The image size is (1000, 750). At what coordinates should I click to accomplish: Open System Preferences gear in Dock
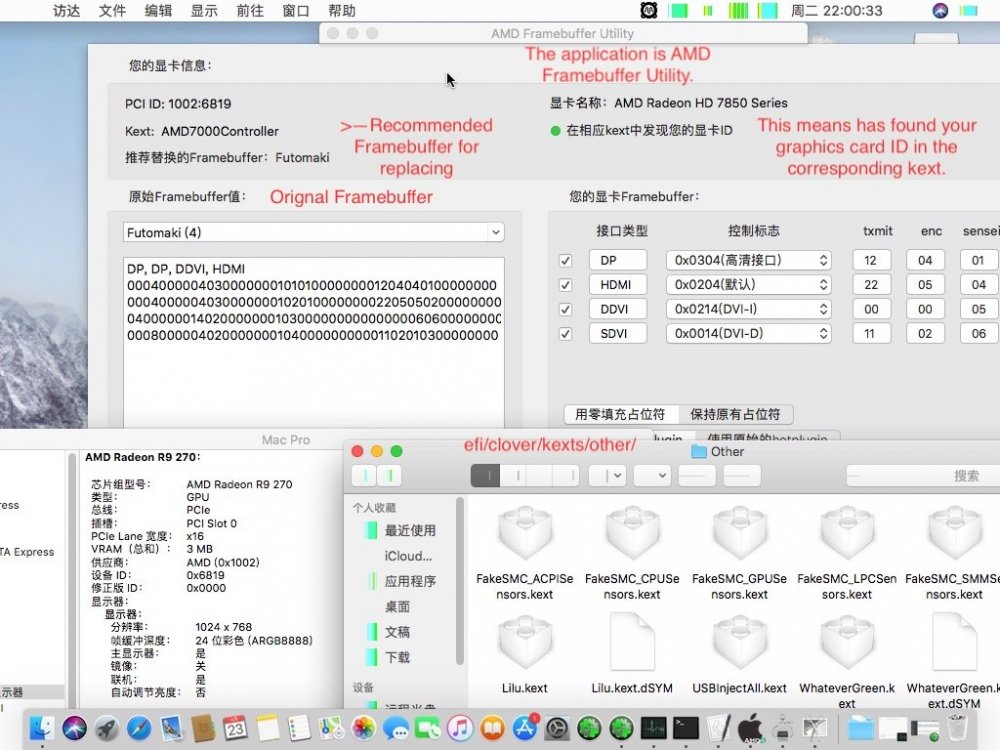(557, 727)
